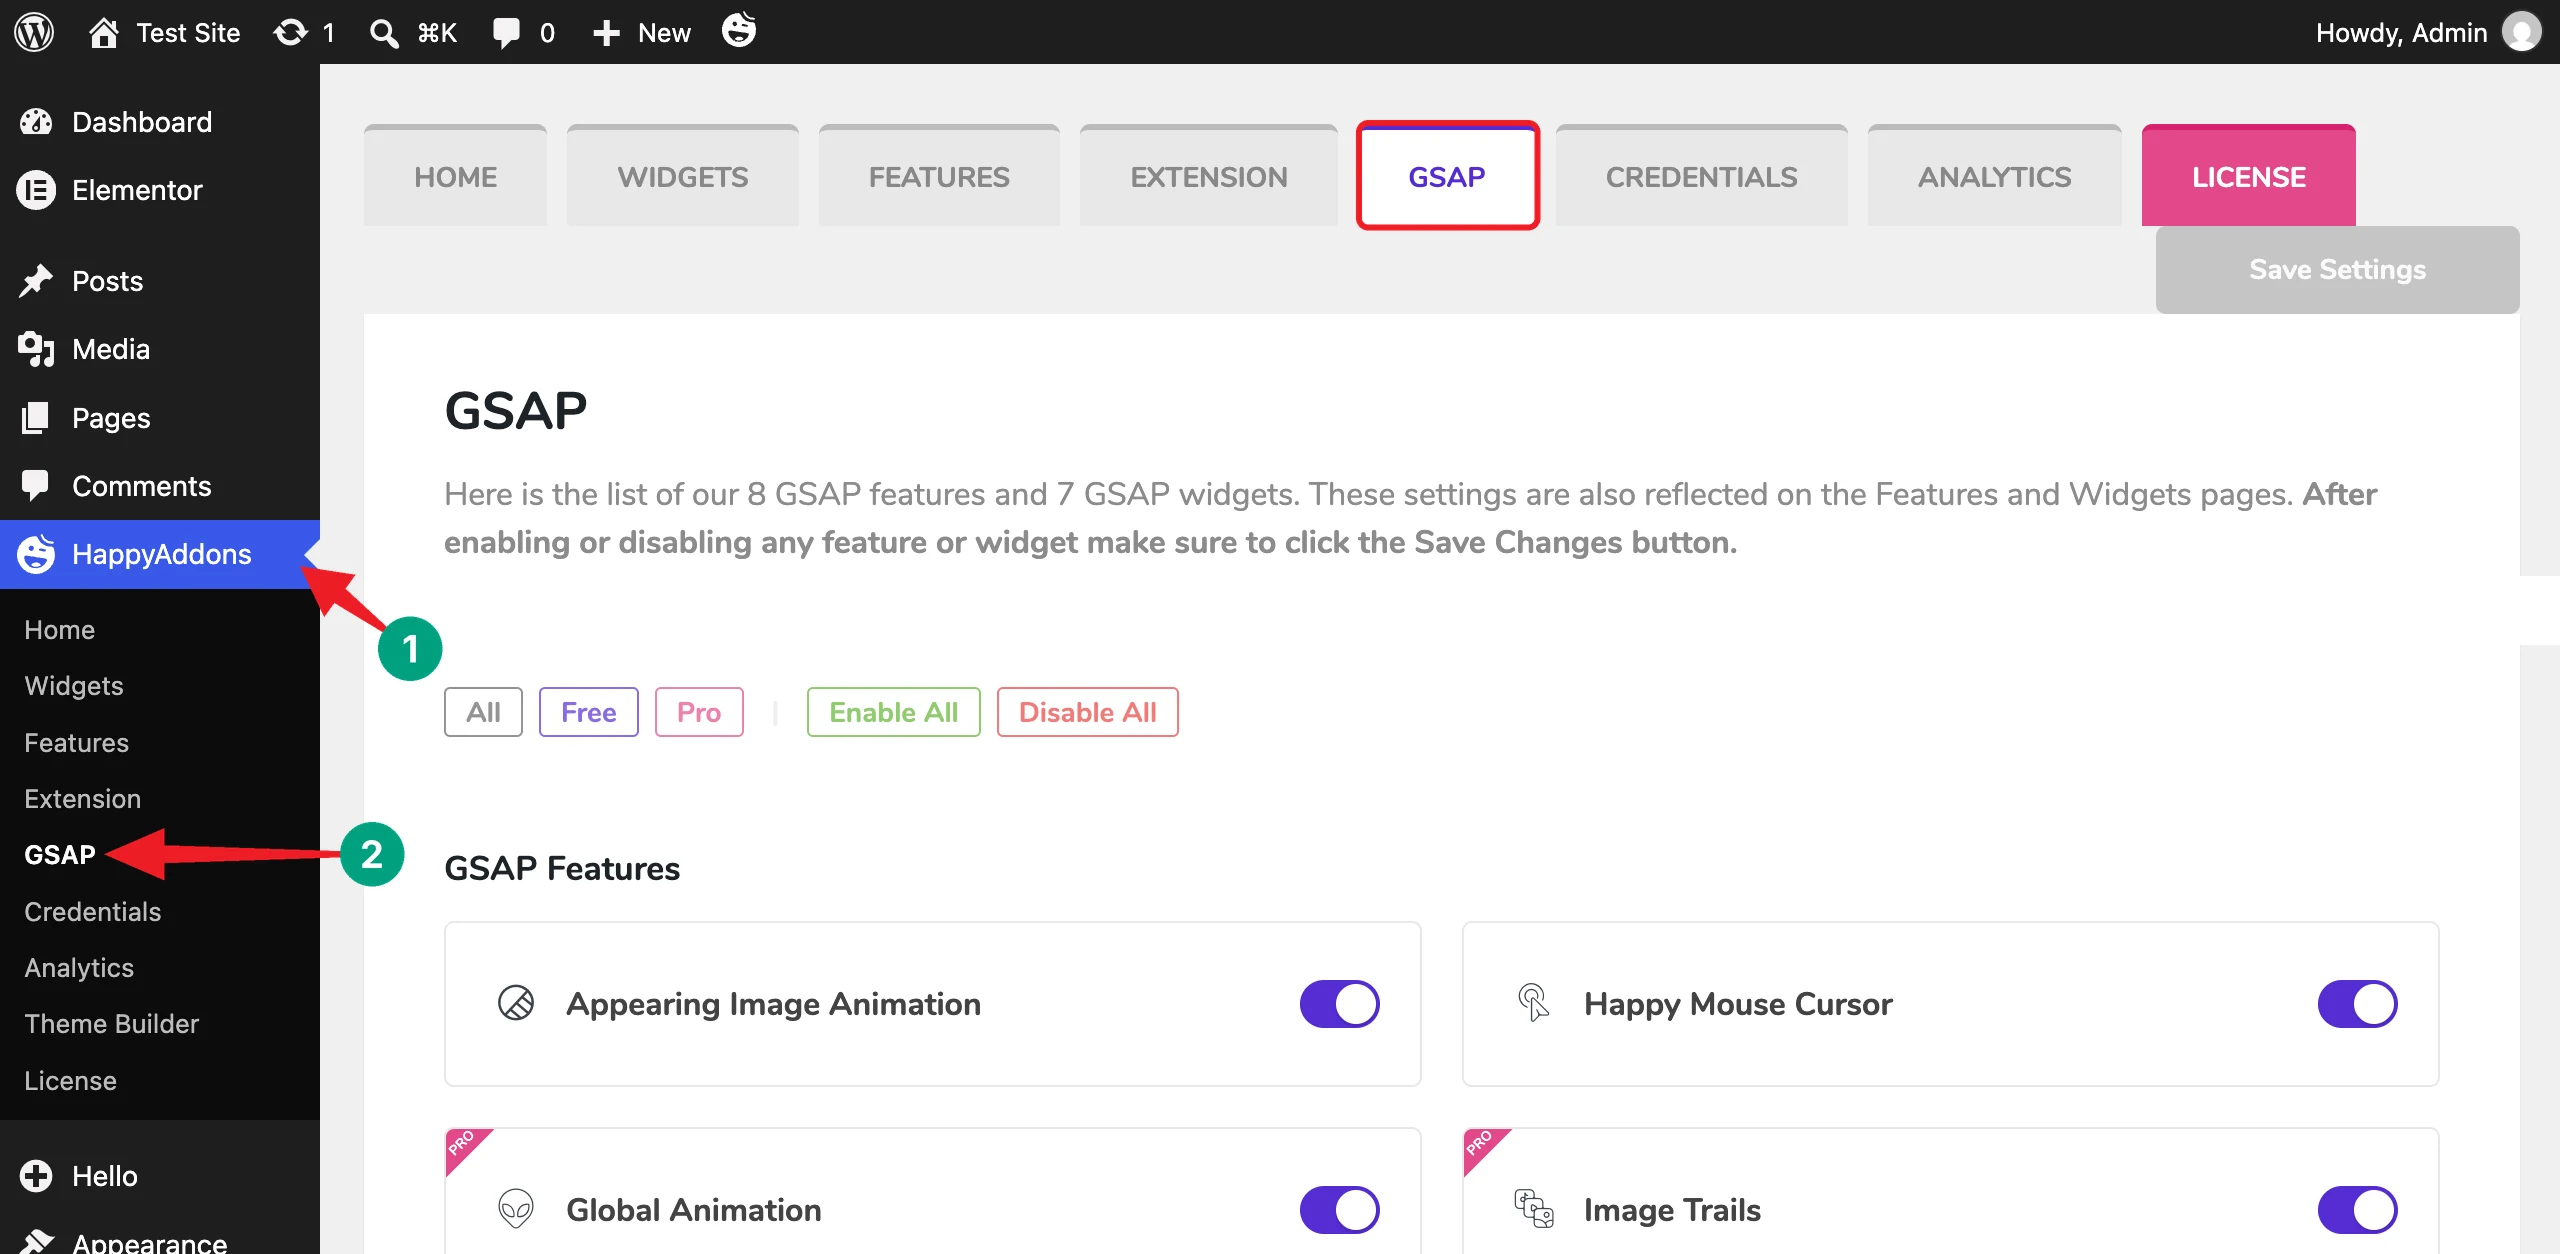Open Posts menu in sidebar

[160, 281]
